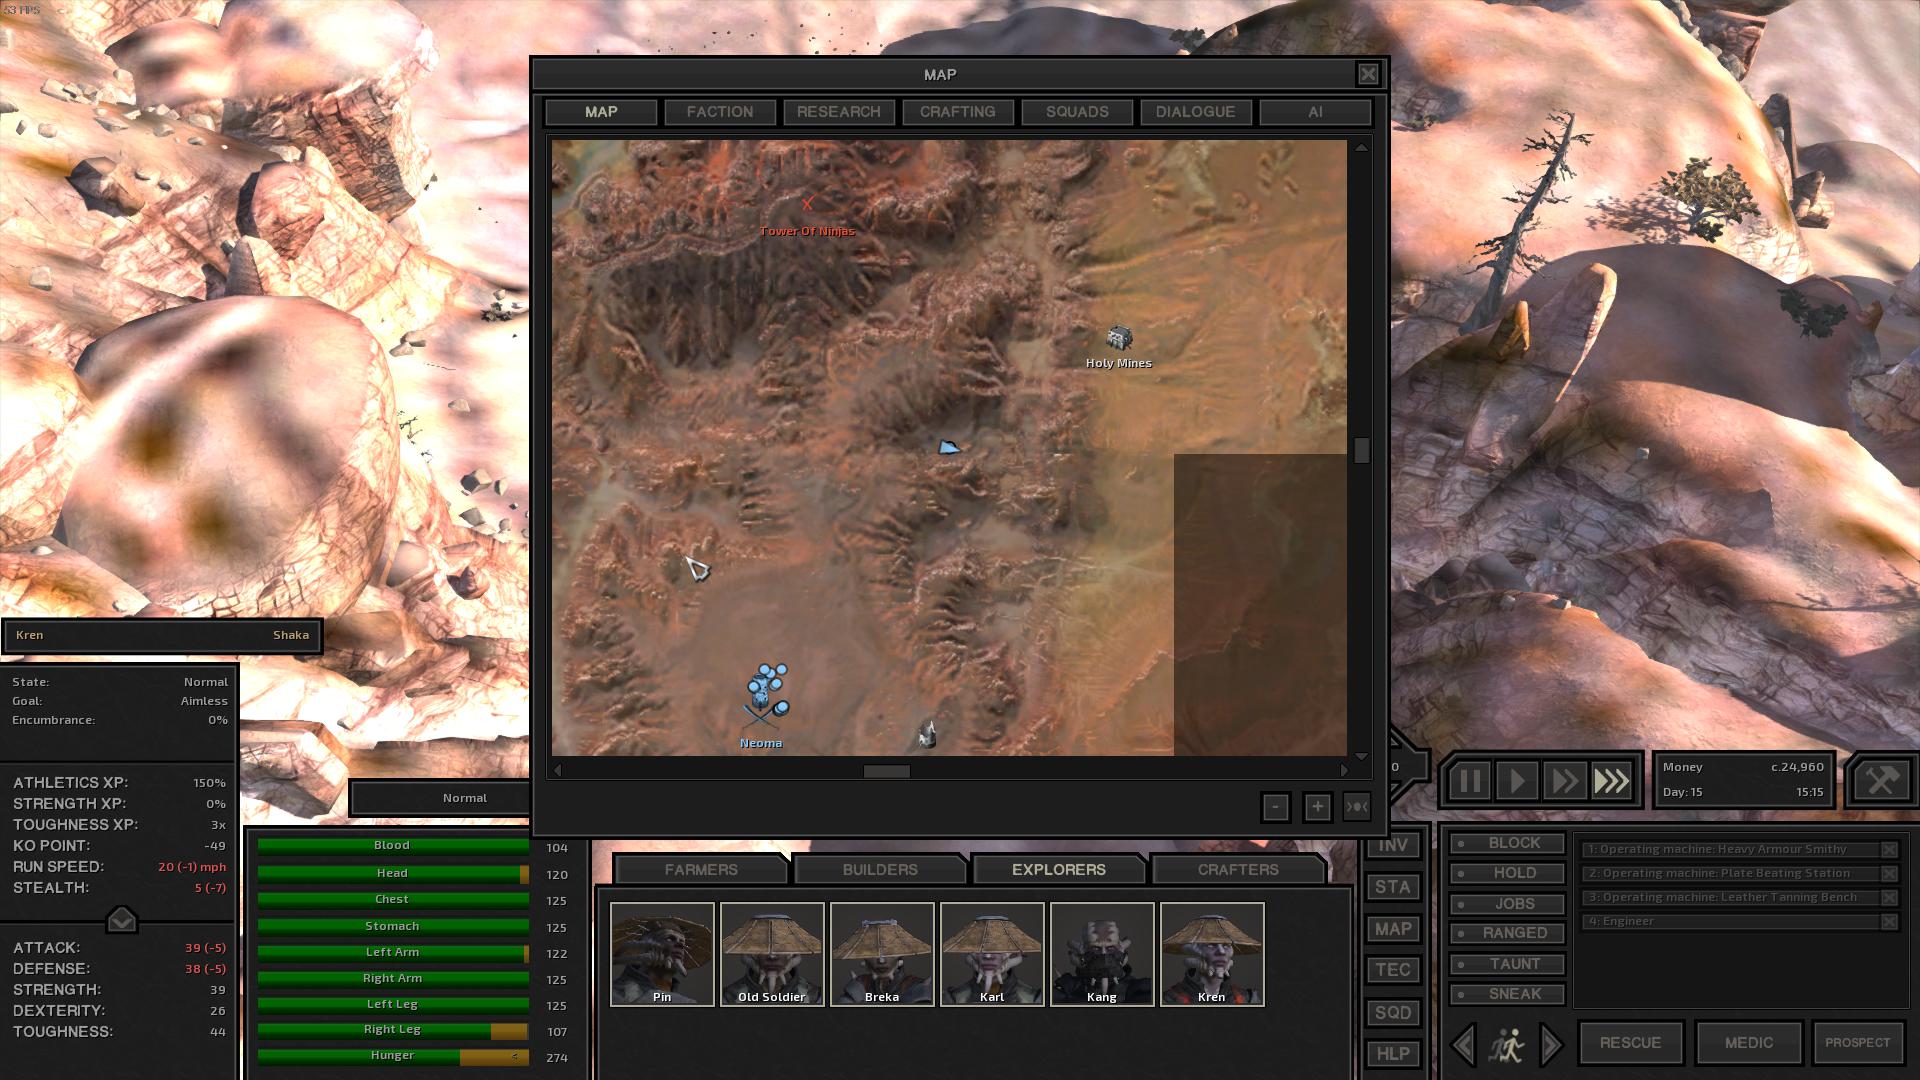Select the FARMERS squad tab
The image size is (1920, 1080).
point(701,869)
